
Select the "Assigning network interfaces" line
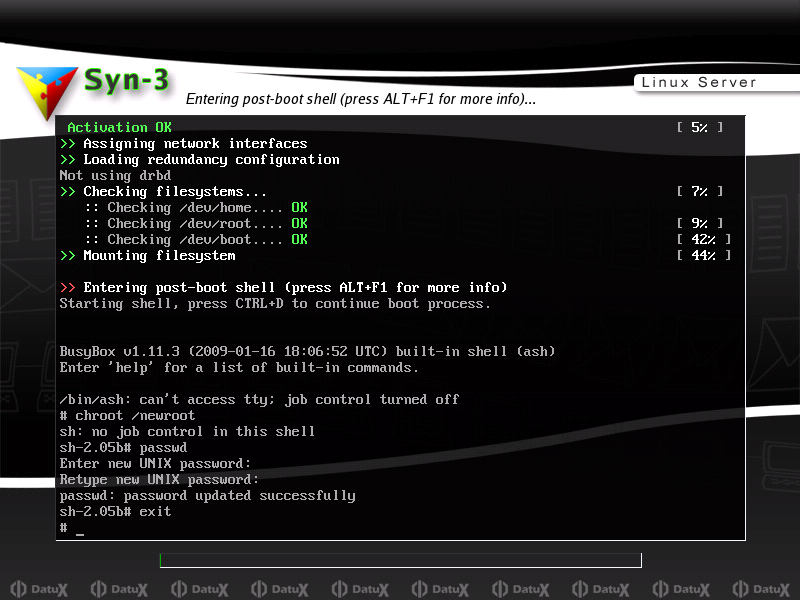click(184, 143)
